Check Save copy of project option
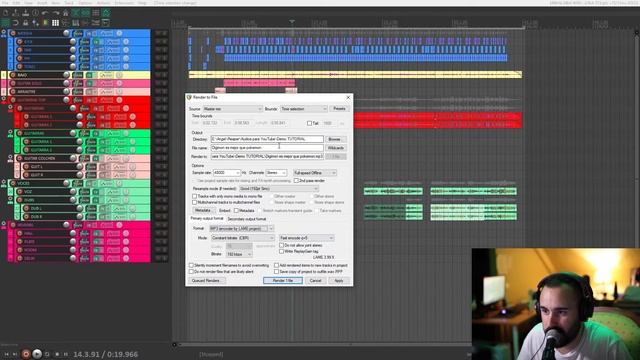The width and height of the screenshot is (640, 360). coord(276,271)
